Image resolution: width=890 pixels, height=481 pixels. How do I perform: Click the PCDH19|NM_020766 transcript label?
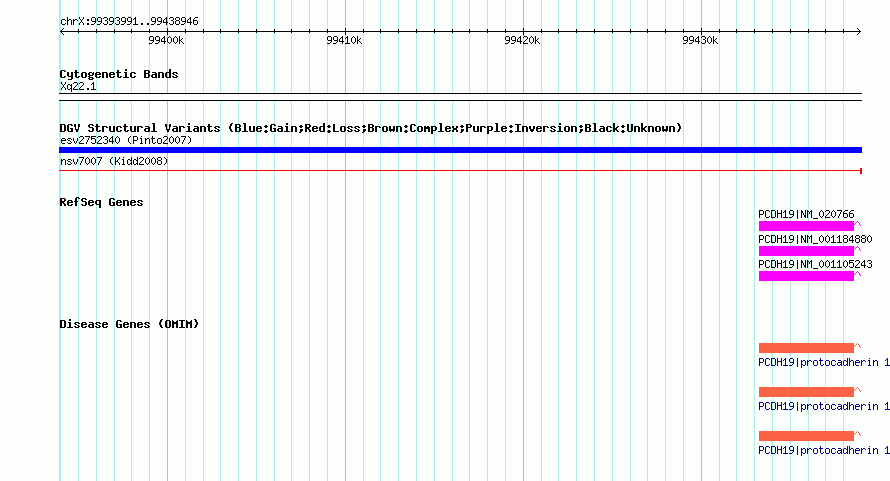pyautogui.click(x=806, y=214)
